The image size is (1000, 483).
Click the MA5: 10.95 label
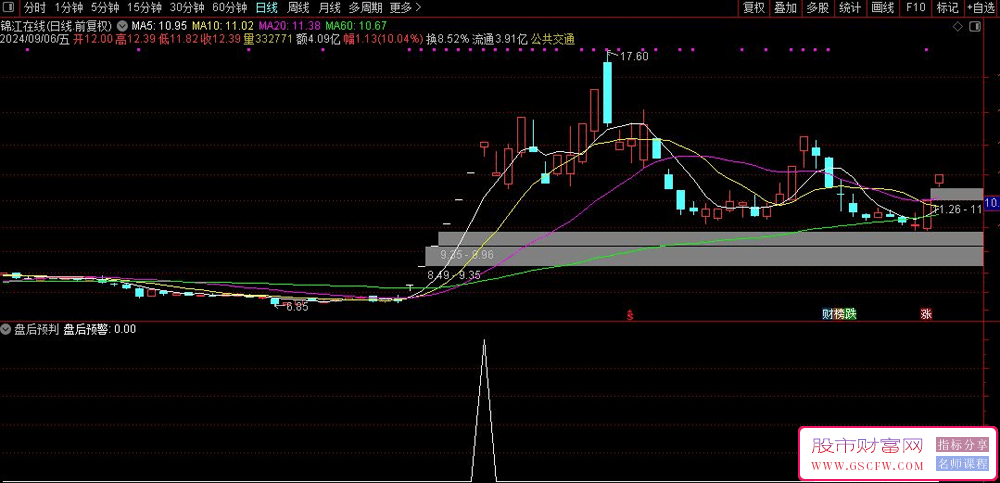(158, 27)
